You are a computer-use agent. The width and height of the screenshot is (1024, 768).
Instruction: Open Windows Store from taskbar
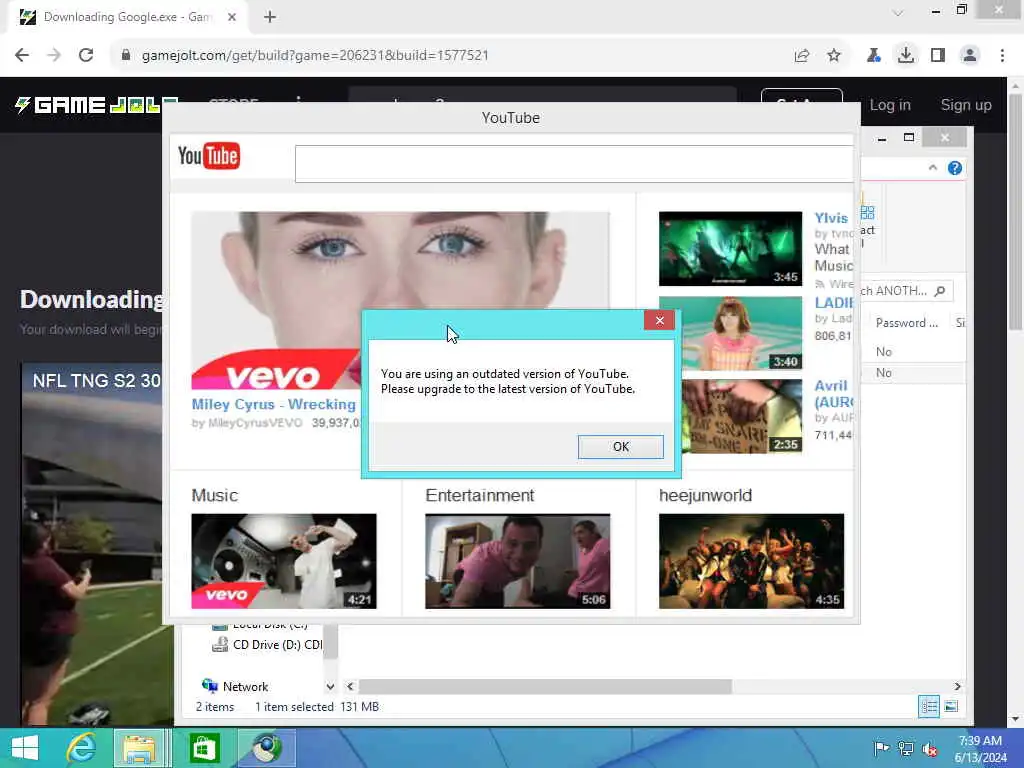pos(204,748)
